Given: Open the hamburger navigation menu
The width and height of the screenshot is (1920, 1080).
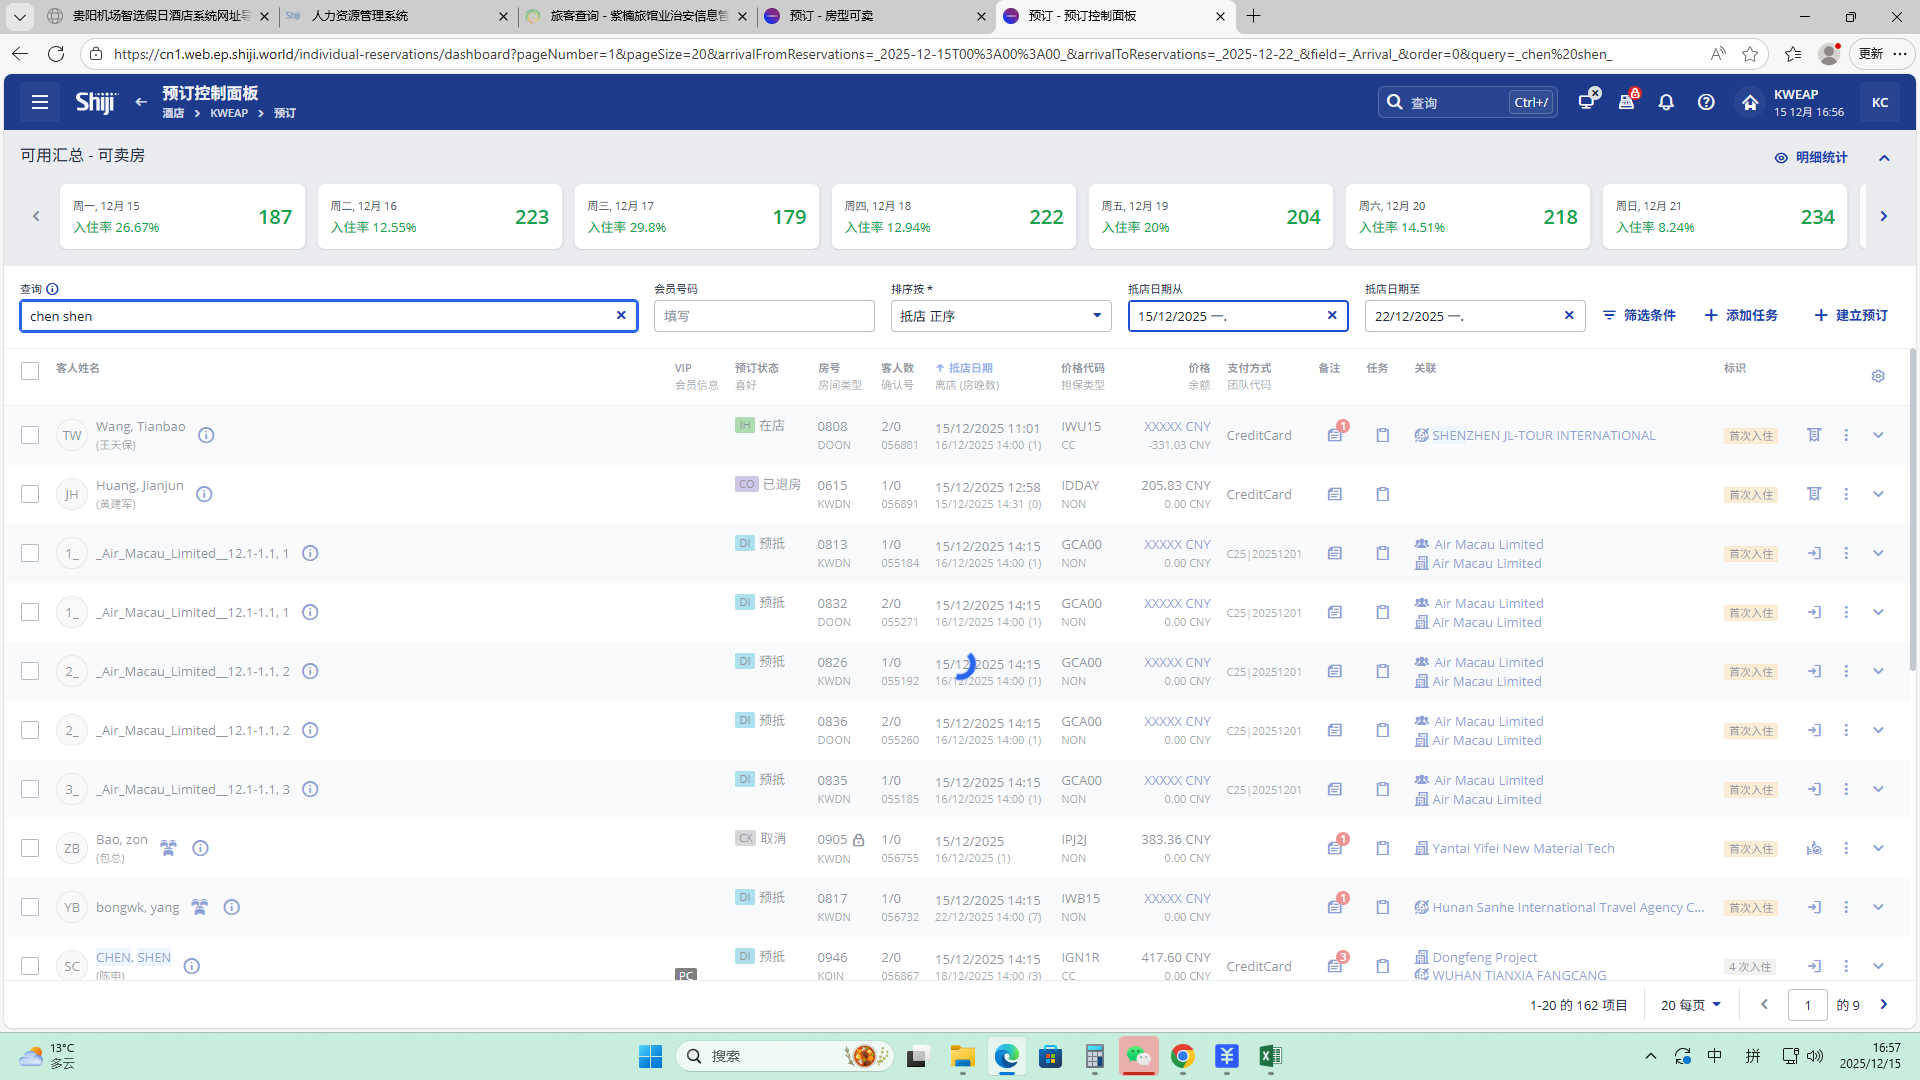Looking at the screenshot, I should pyautogui.click(x=40, y=102).
